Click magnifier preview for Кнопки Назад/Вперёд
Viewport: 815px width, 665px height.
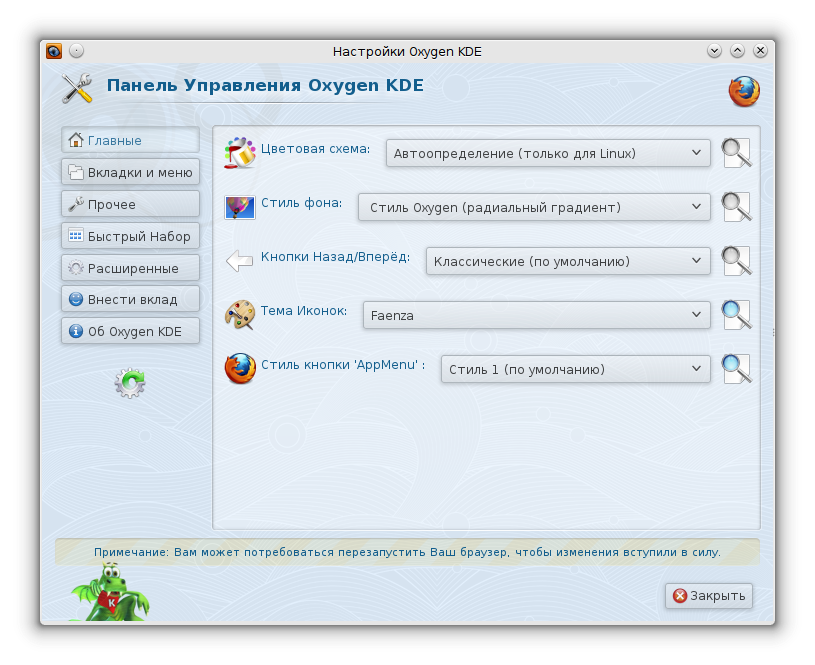pos(737,261)
